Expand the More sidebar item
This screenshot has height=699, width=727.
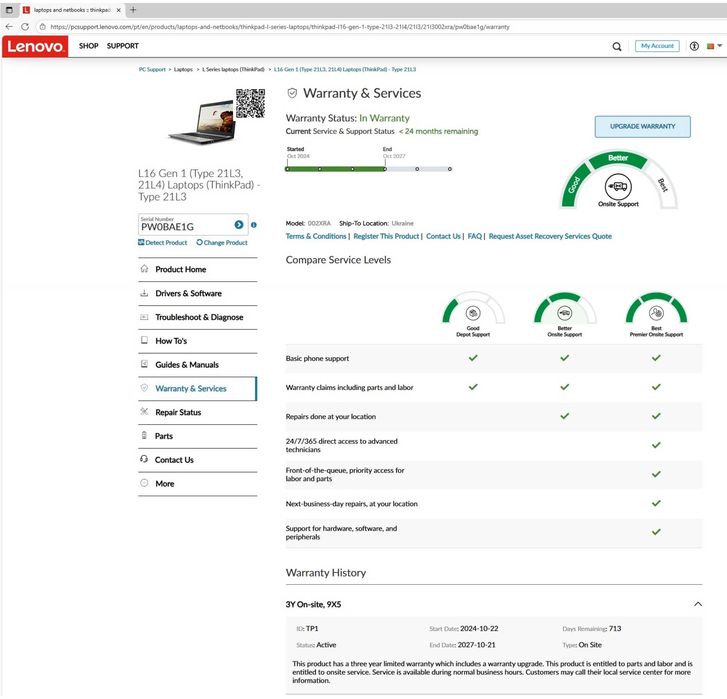198,483
